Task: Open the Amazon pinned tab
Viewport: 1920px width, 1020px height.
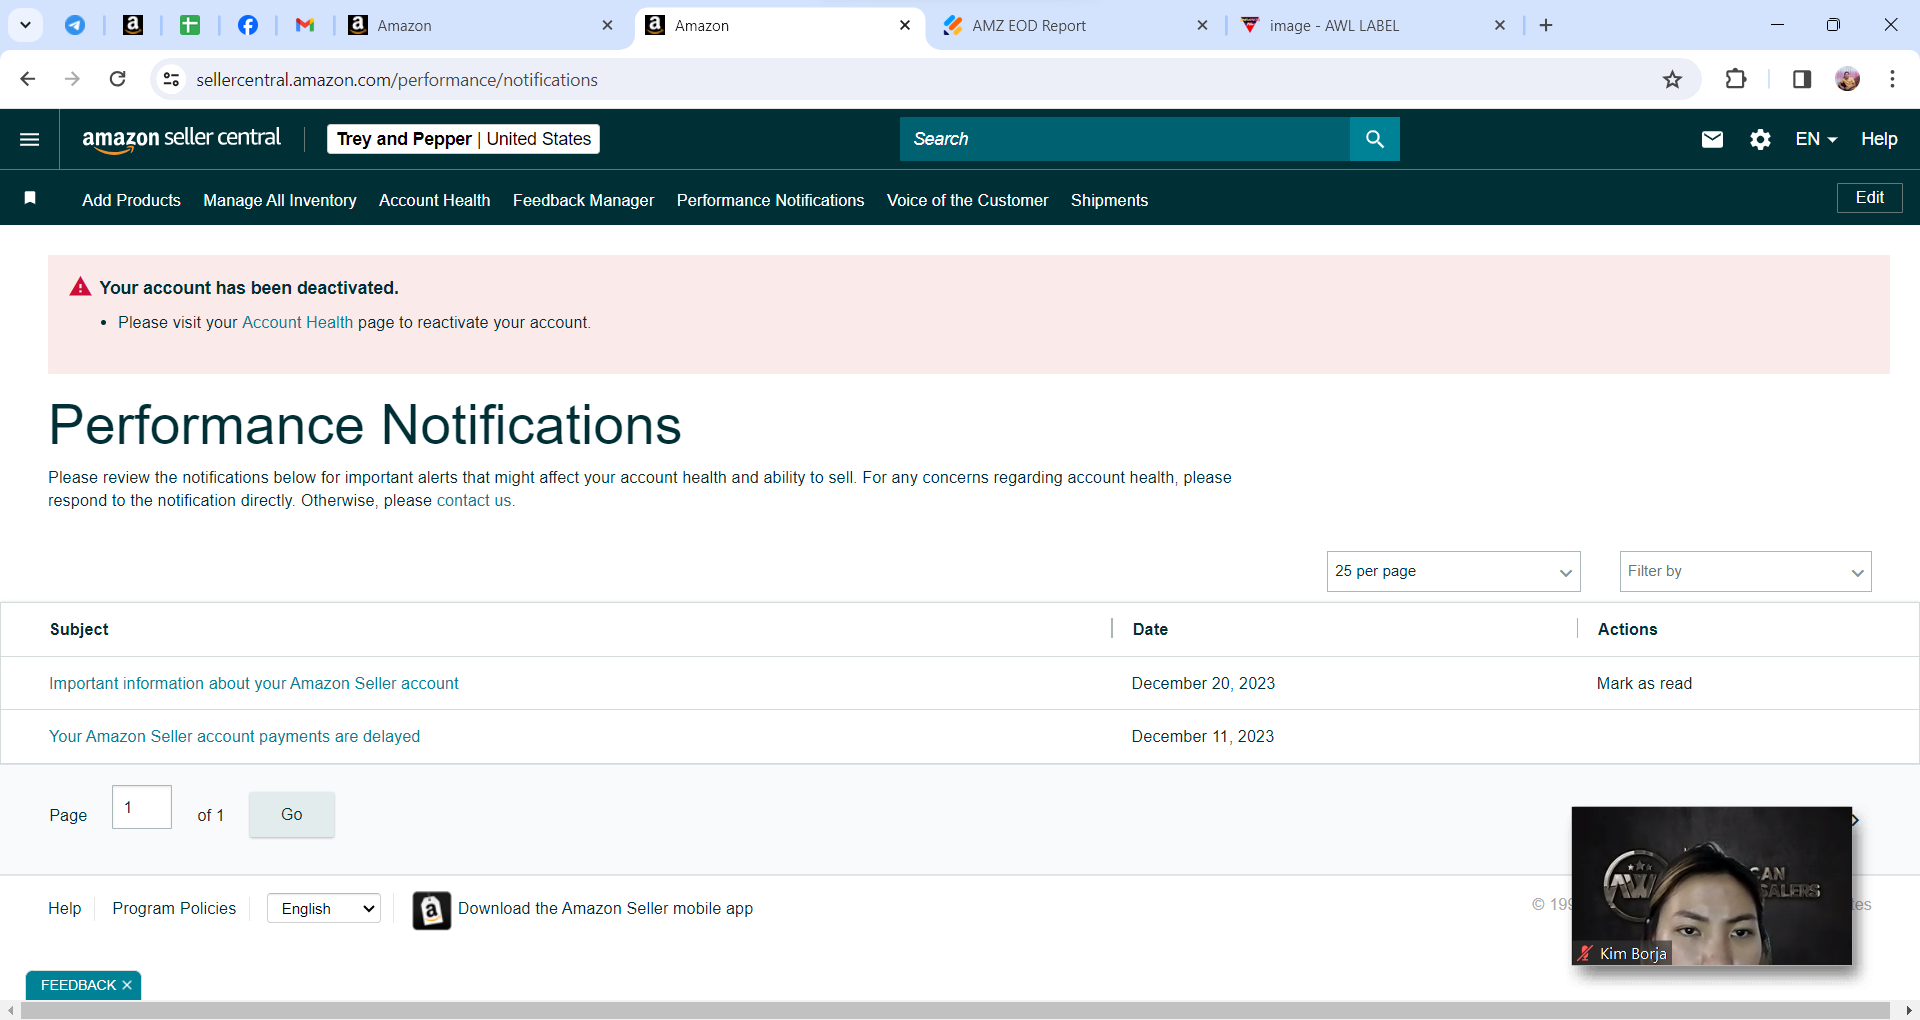Action: click(133, 25)
